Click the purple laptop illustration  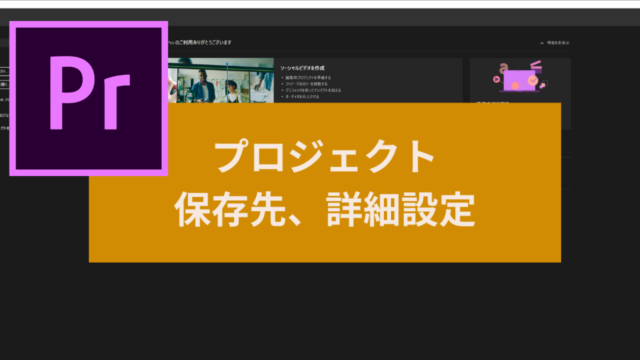pyautogui.click(x=519, y=81)
